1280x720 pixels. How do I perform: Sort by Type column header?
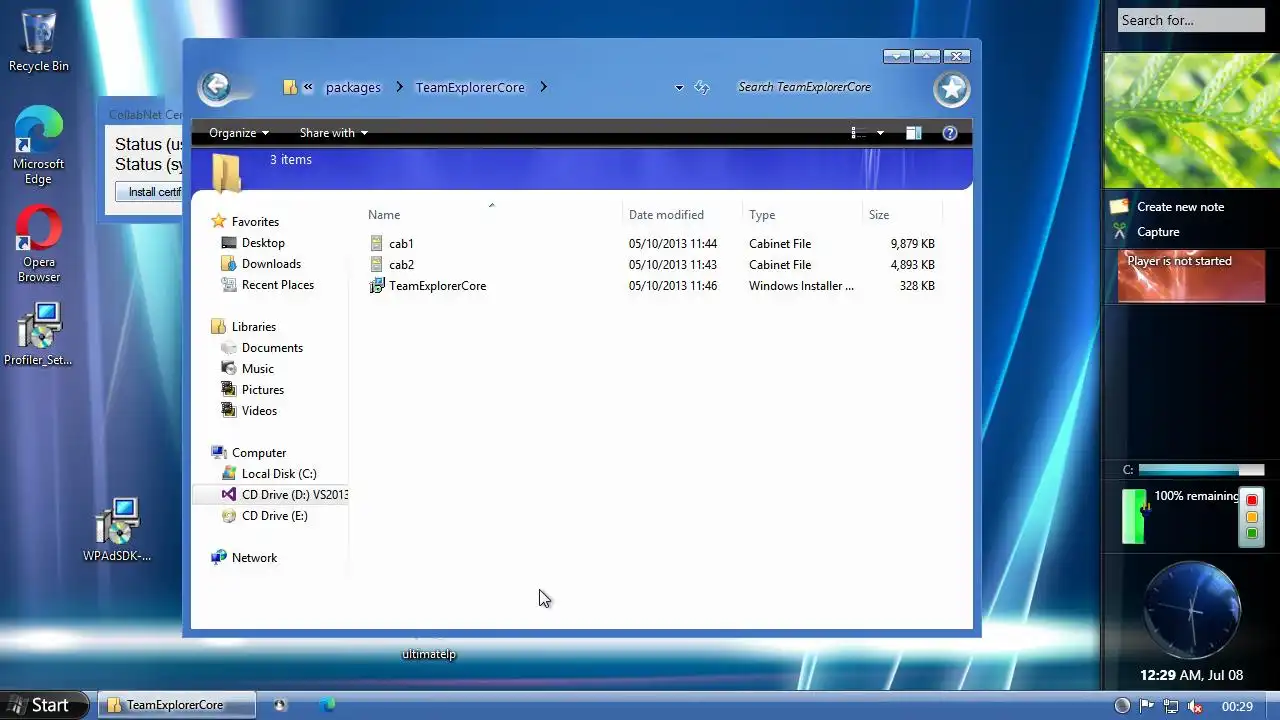[762, 215]
